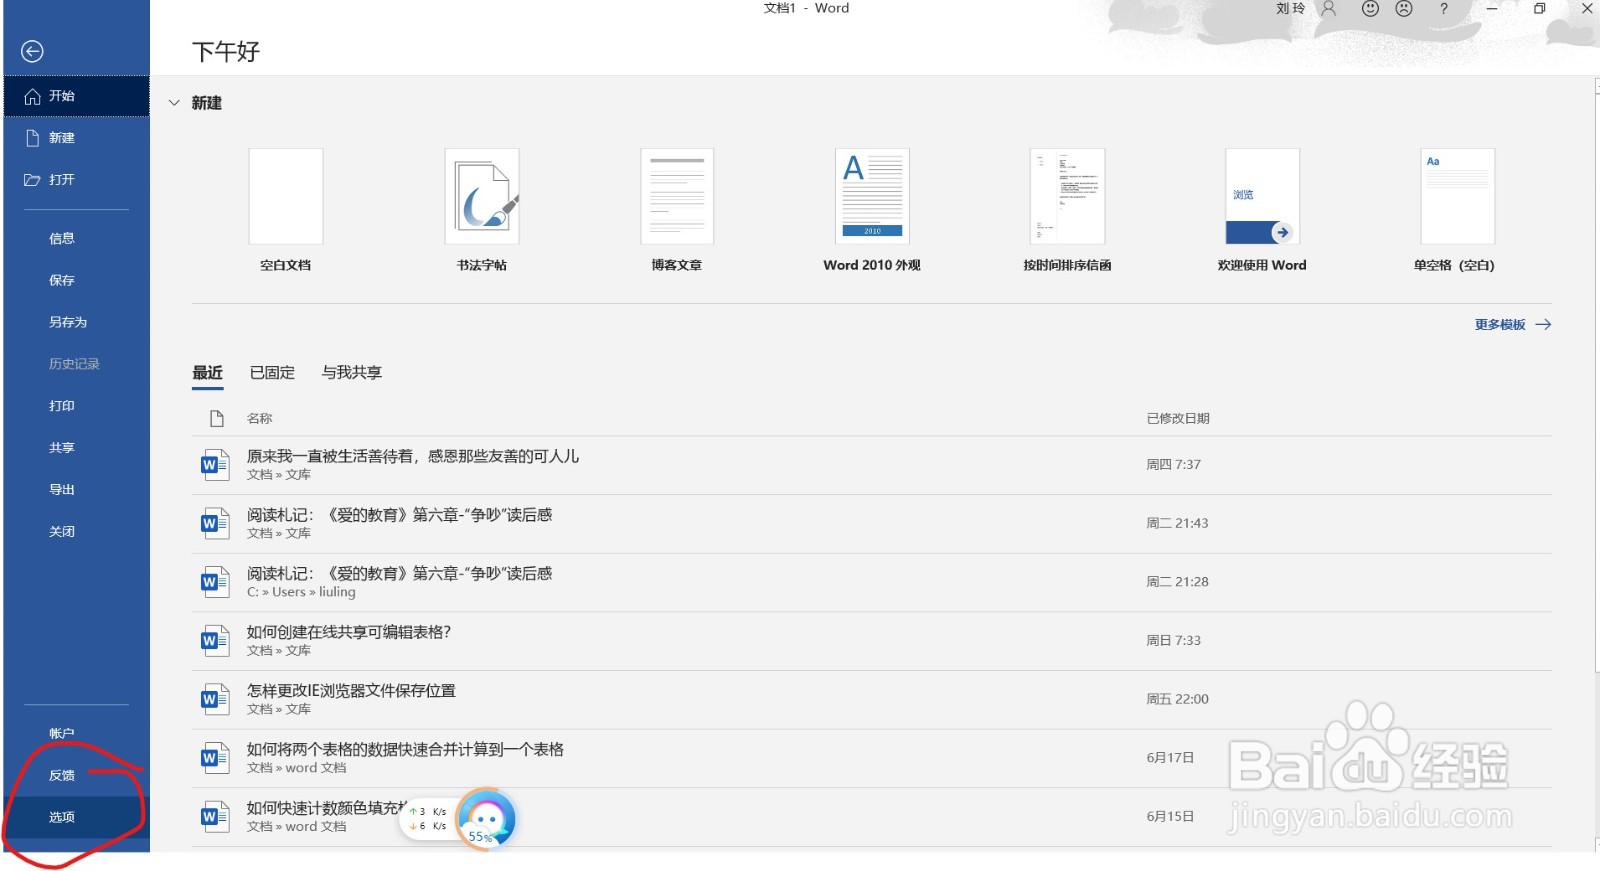Pick the 单空格 (空白) template
1600x871 pixels.
tap(1457, 210)
